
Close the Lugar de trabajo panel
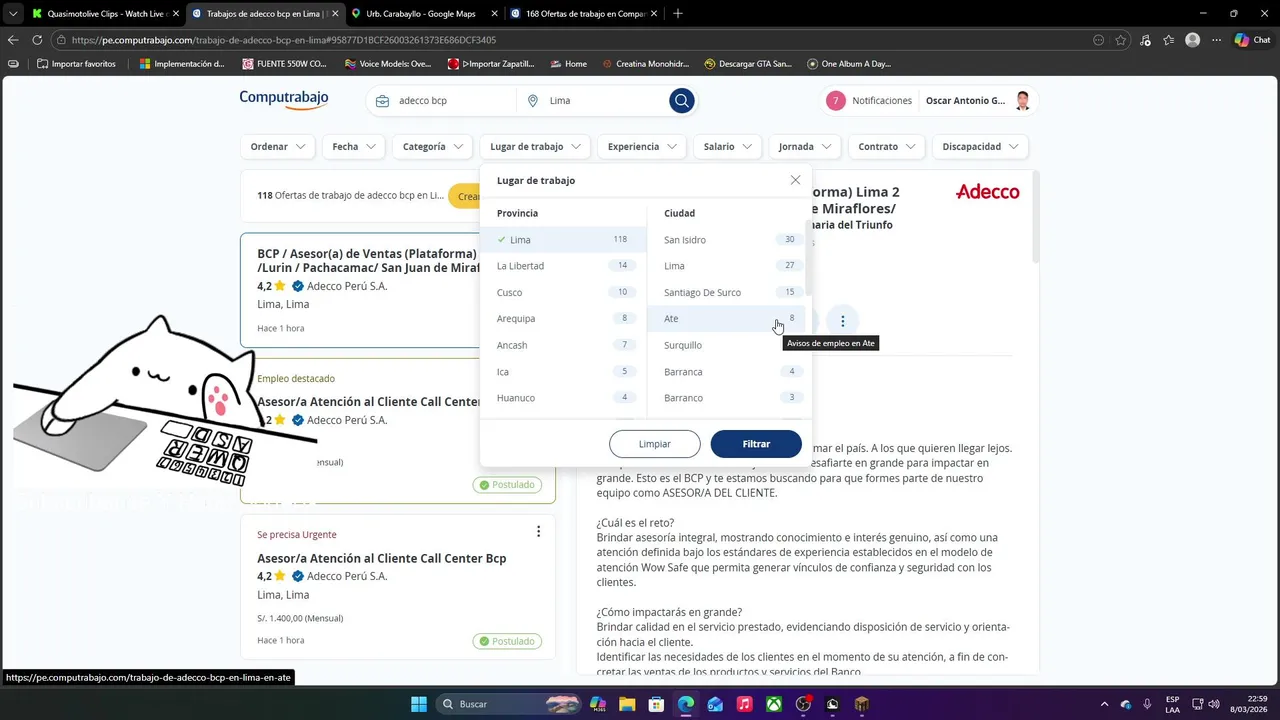[x=795, y=180]
